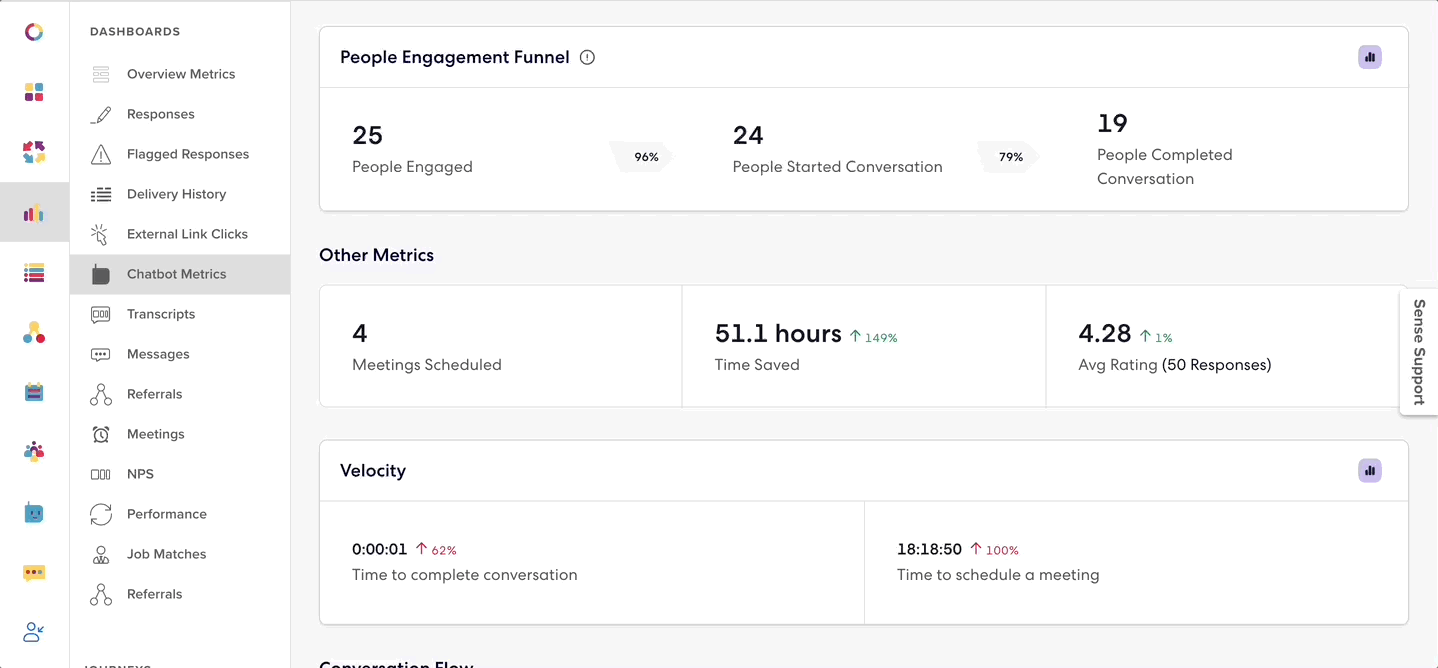Viewport: 1438px width, 668px height.
Task: Click the Sense logo icon at top of rail
Action: point(34,32)
